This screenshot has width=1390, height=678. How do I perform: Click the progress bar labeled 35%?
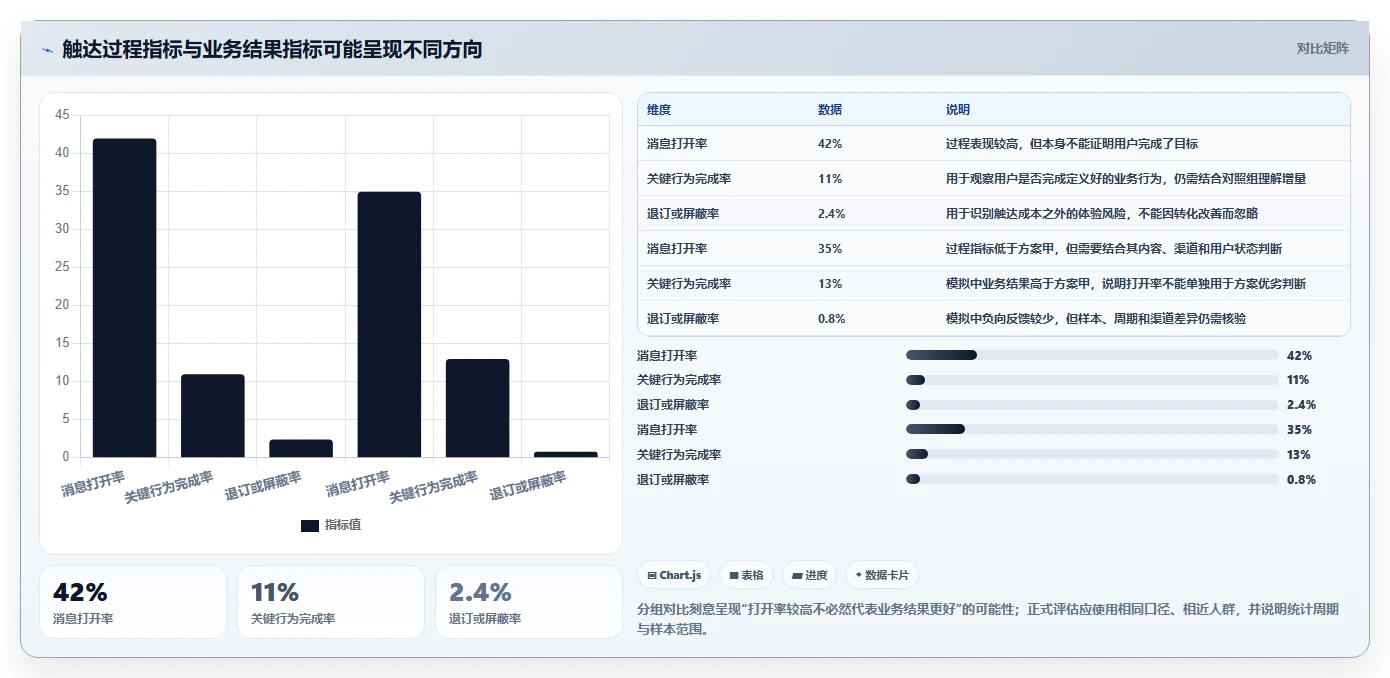1092,430
